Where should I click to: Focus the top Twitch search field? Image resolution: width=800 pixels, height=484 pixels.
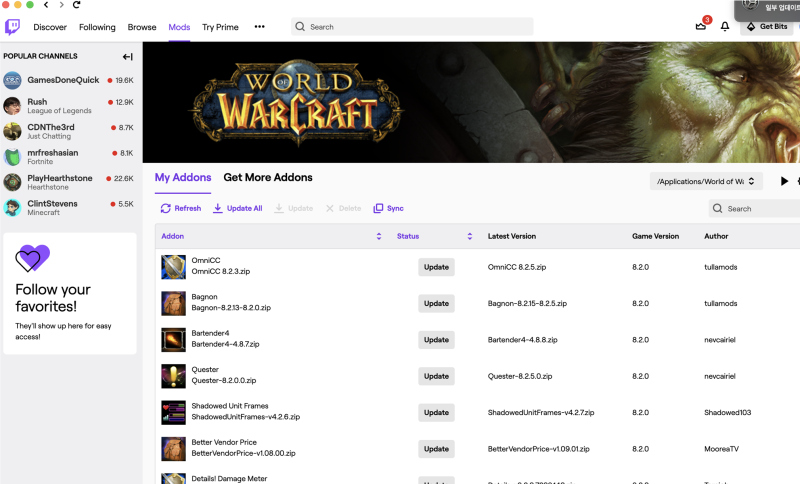(x=412, y=27)
